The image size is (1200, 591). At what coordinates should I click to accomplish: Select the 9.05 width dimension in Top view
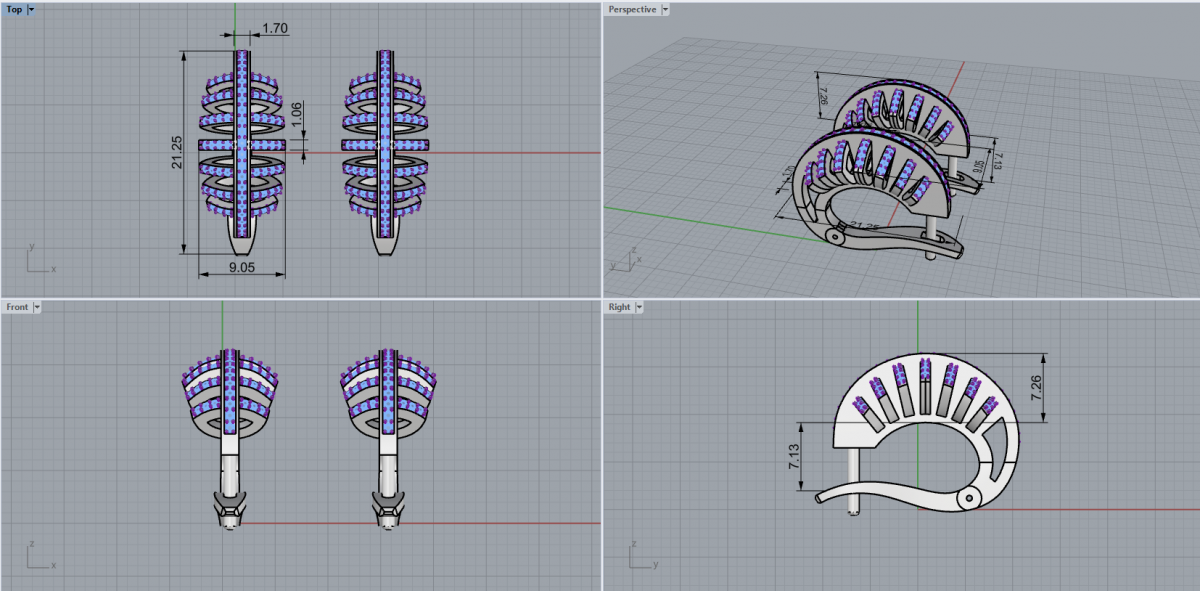[240, 268]
